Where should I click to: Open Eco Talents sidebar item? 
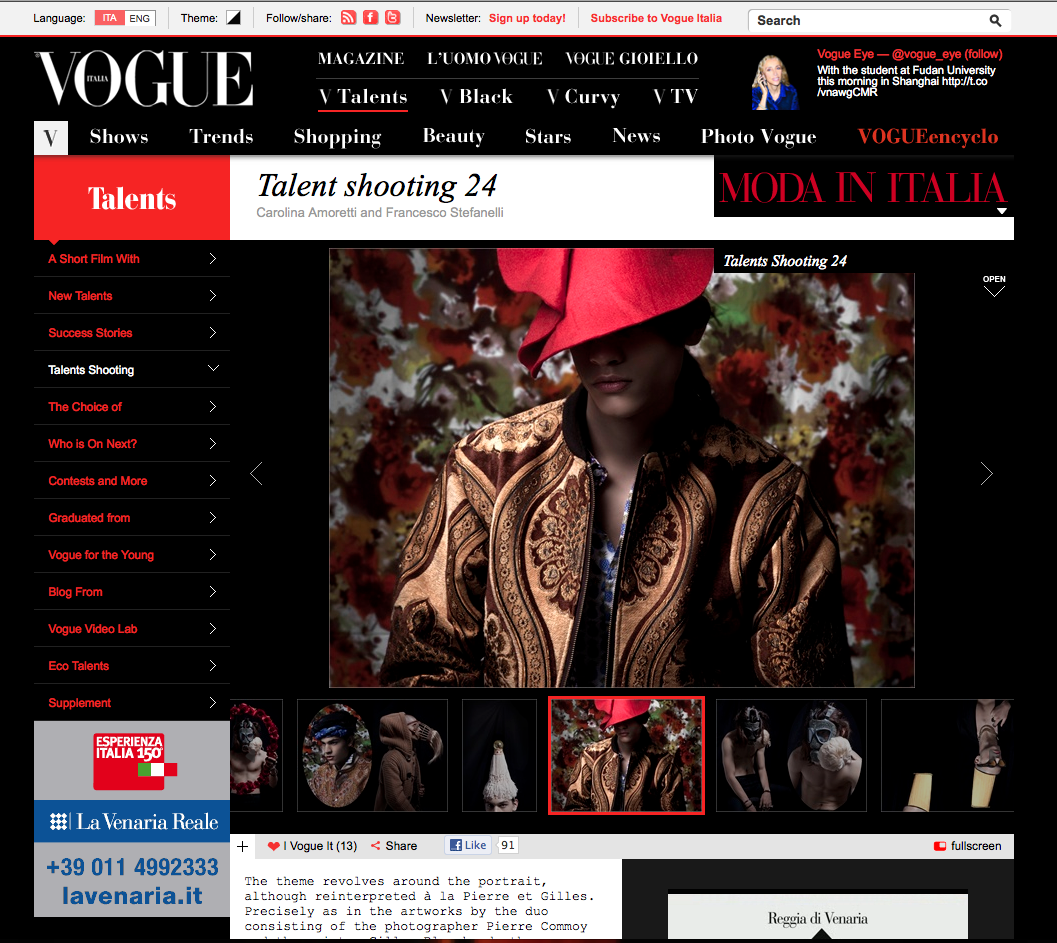point(132,666)
